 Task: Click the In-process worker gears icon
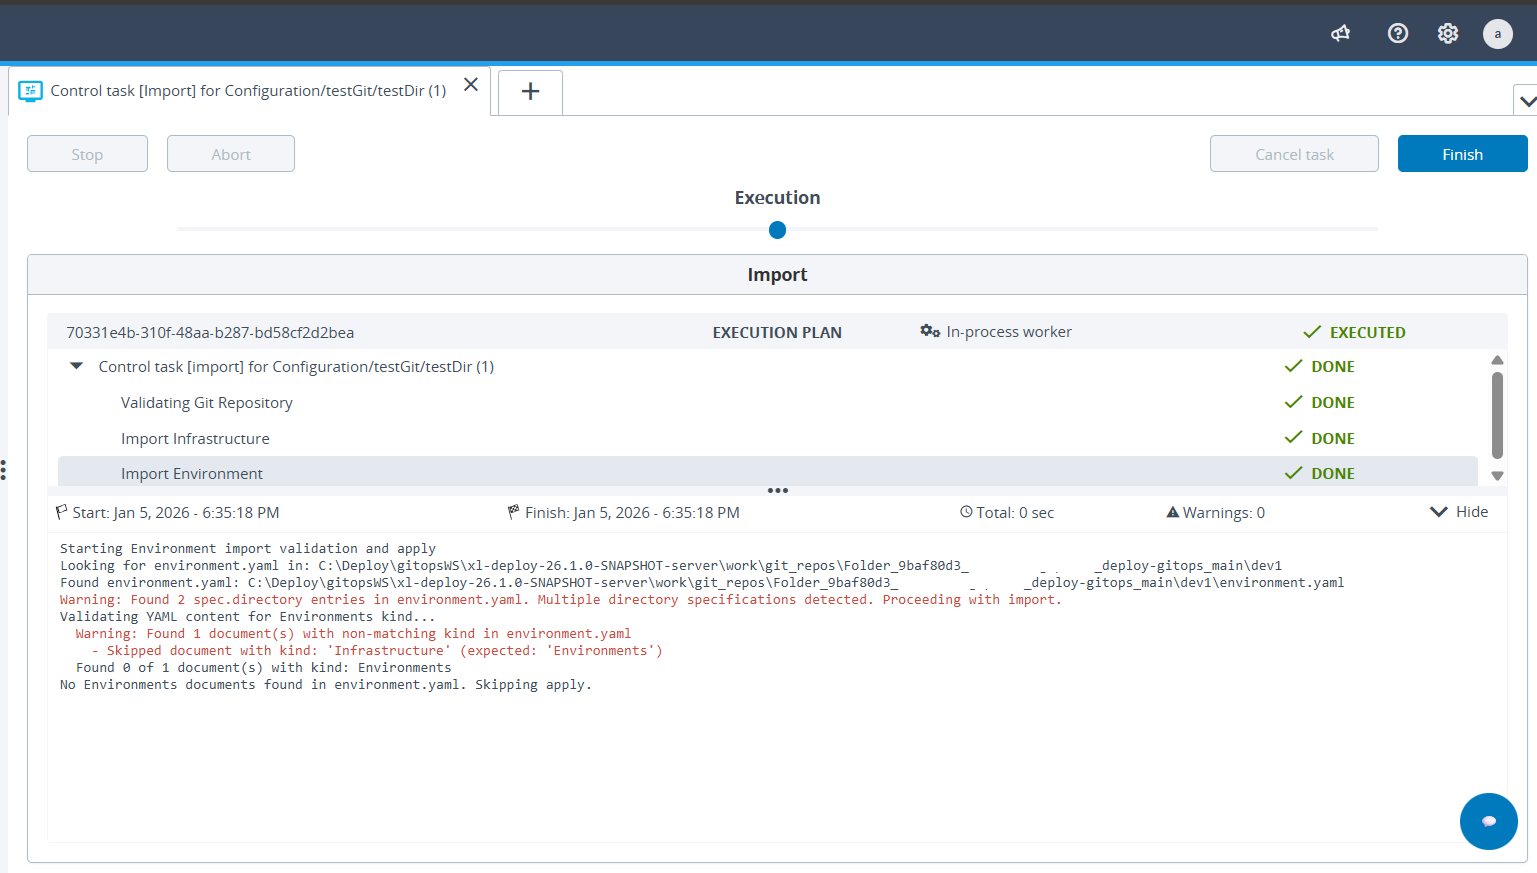pyautogui.click(x=930, y=331)
